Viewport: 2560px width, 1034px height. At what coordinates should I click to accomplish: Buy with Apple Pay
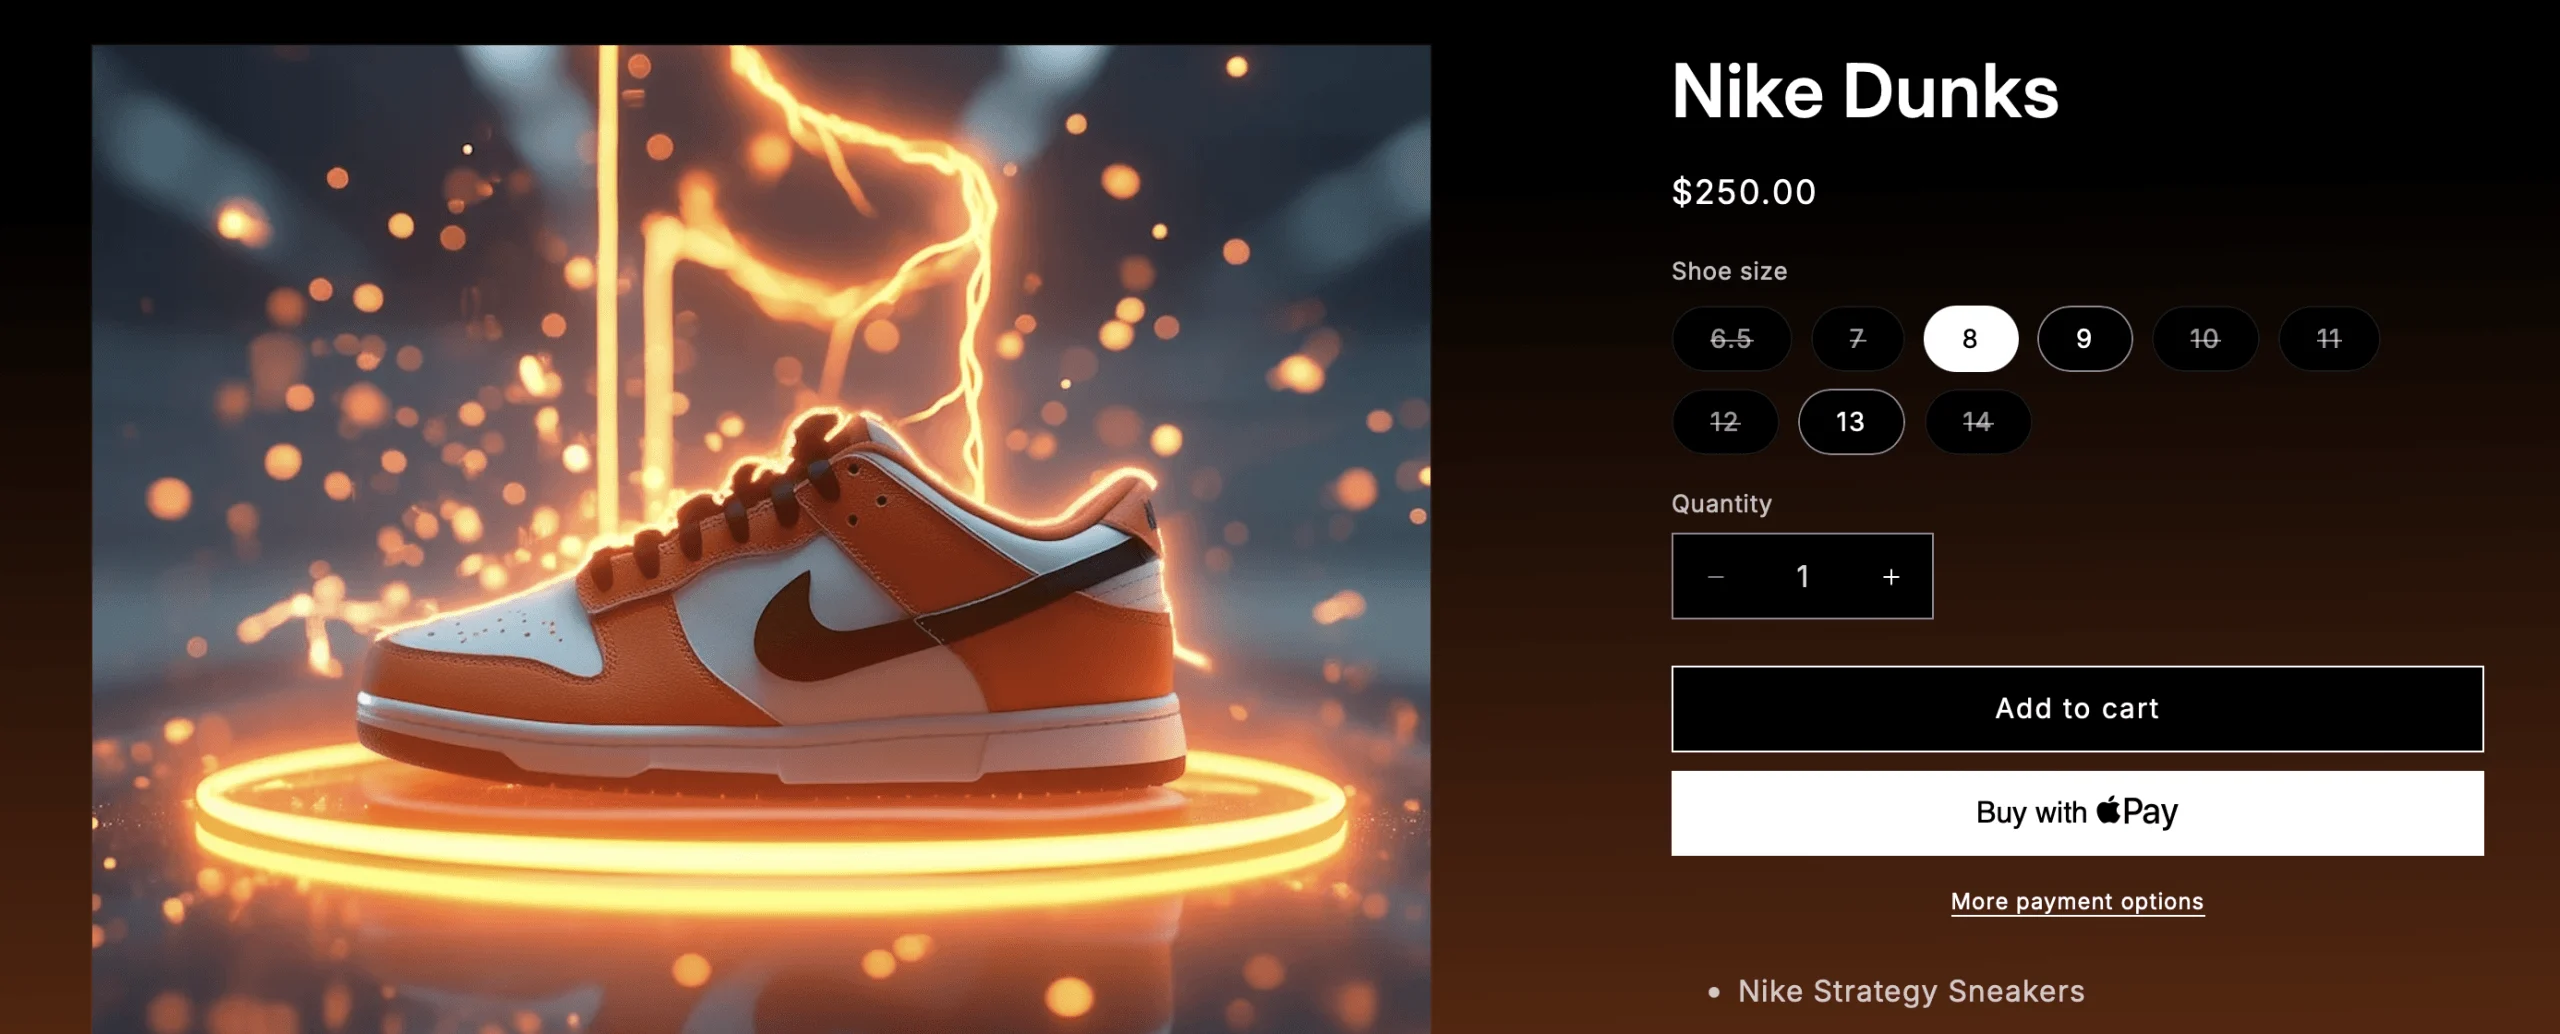click(x=2077, y=813)
